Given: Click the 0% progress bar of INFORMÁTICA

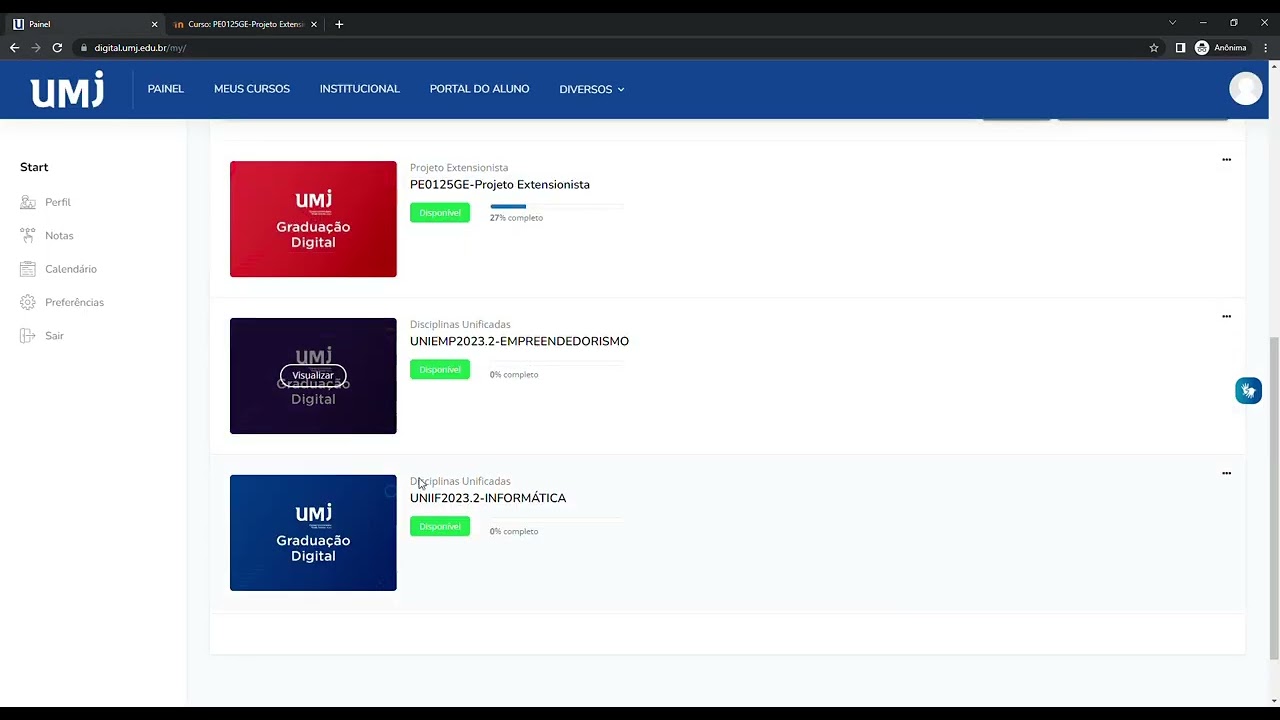Looking at the screenshot, I should tap(556, 521).
